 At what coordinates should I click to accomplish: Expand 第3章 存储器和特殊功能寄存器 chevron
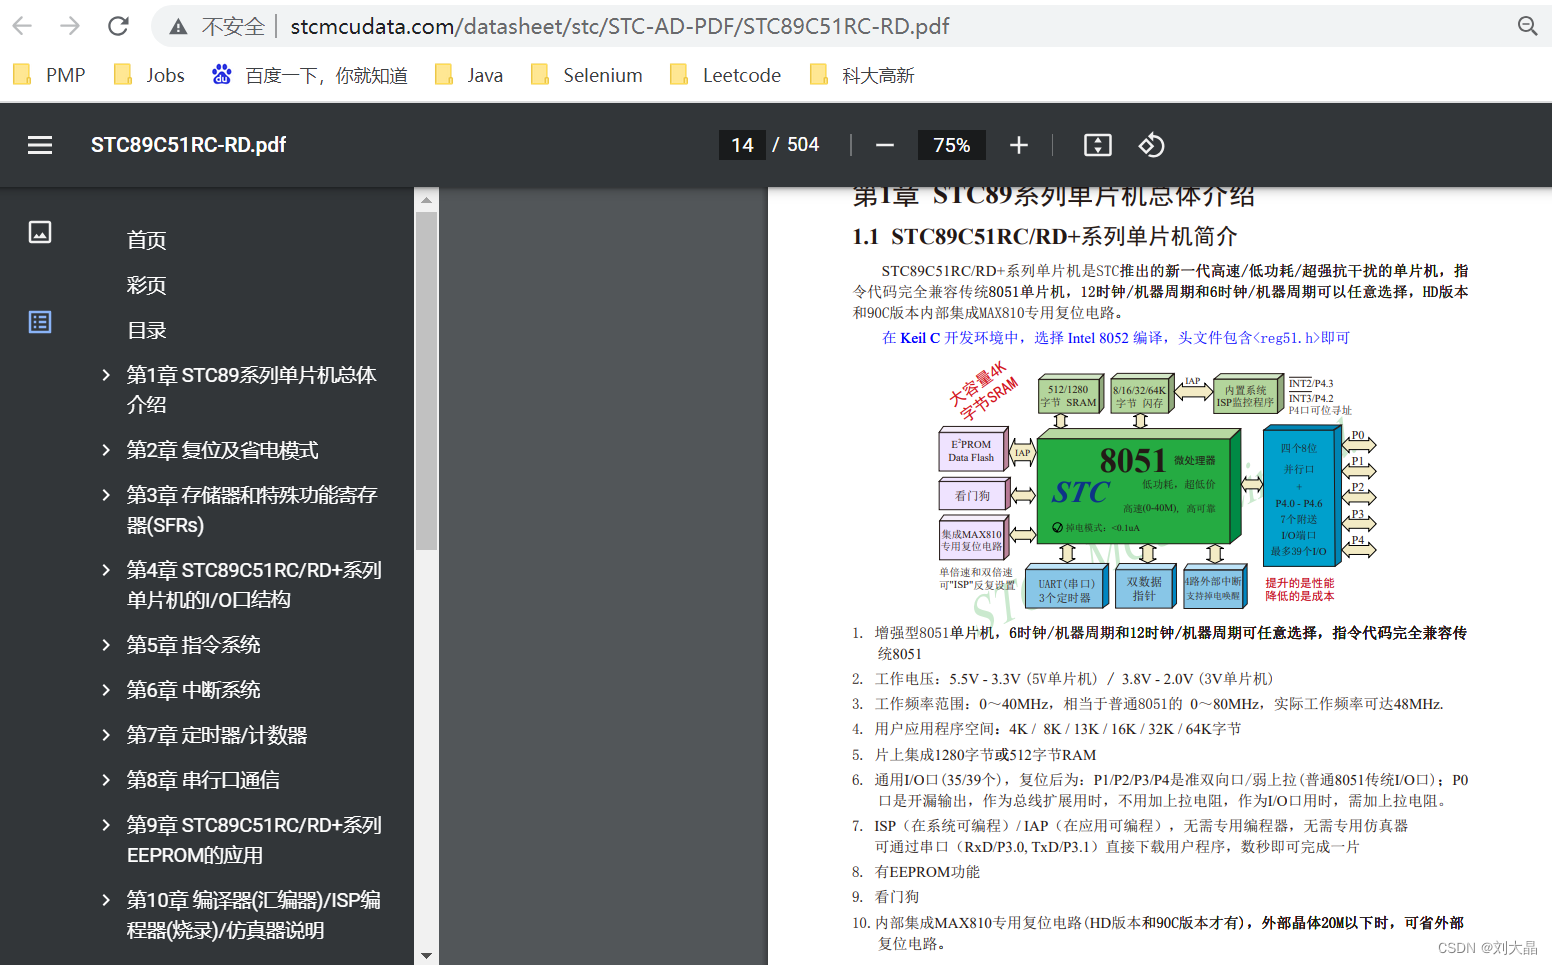pyautogui.click(x=106, y=495)
